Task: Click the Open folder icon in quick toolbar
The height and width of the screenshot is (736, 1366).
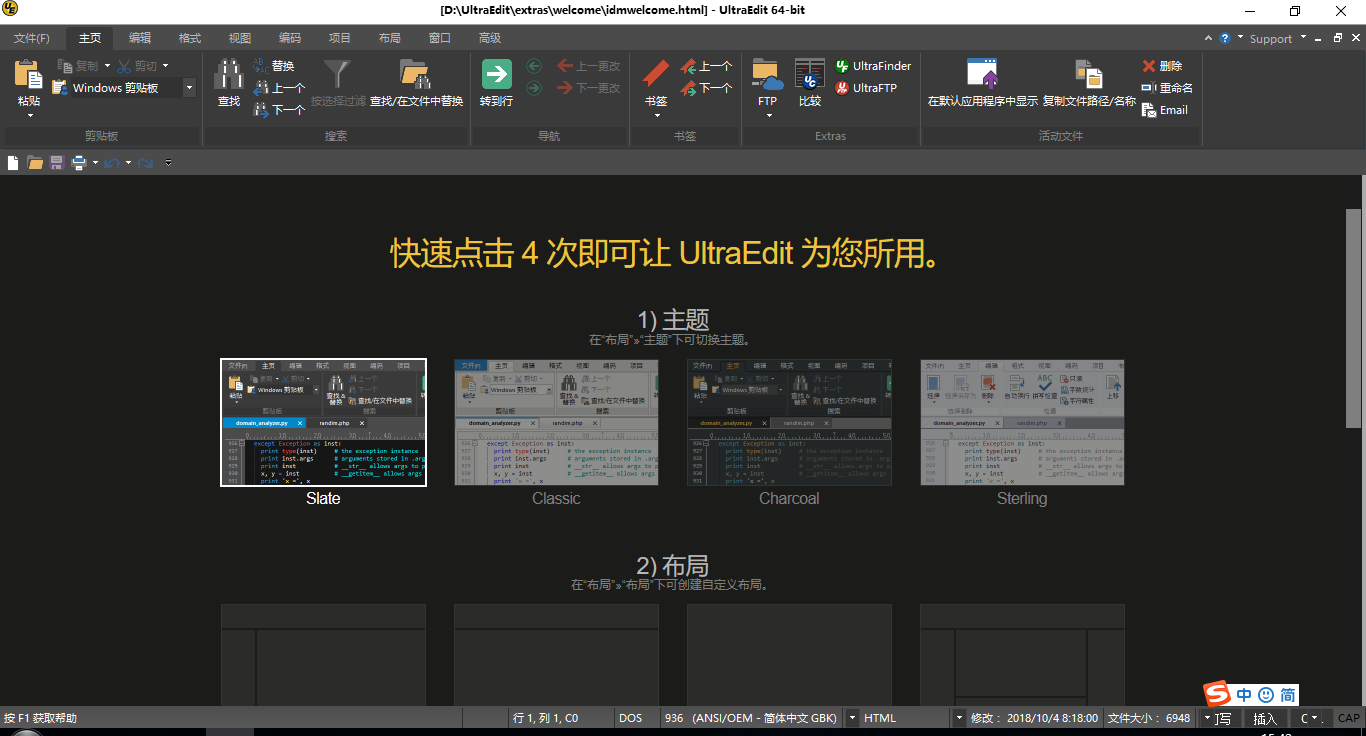Action: tap(35, 162)
